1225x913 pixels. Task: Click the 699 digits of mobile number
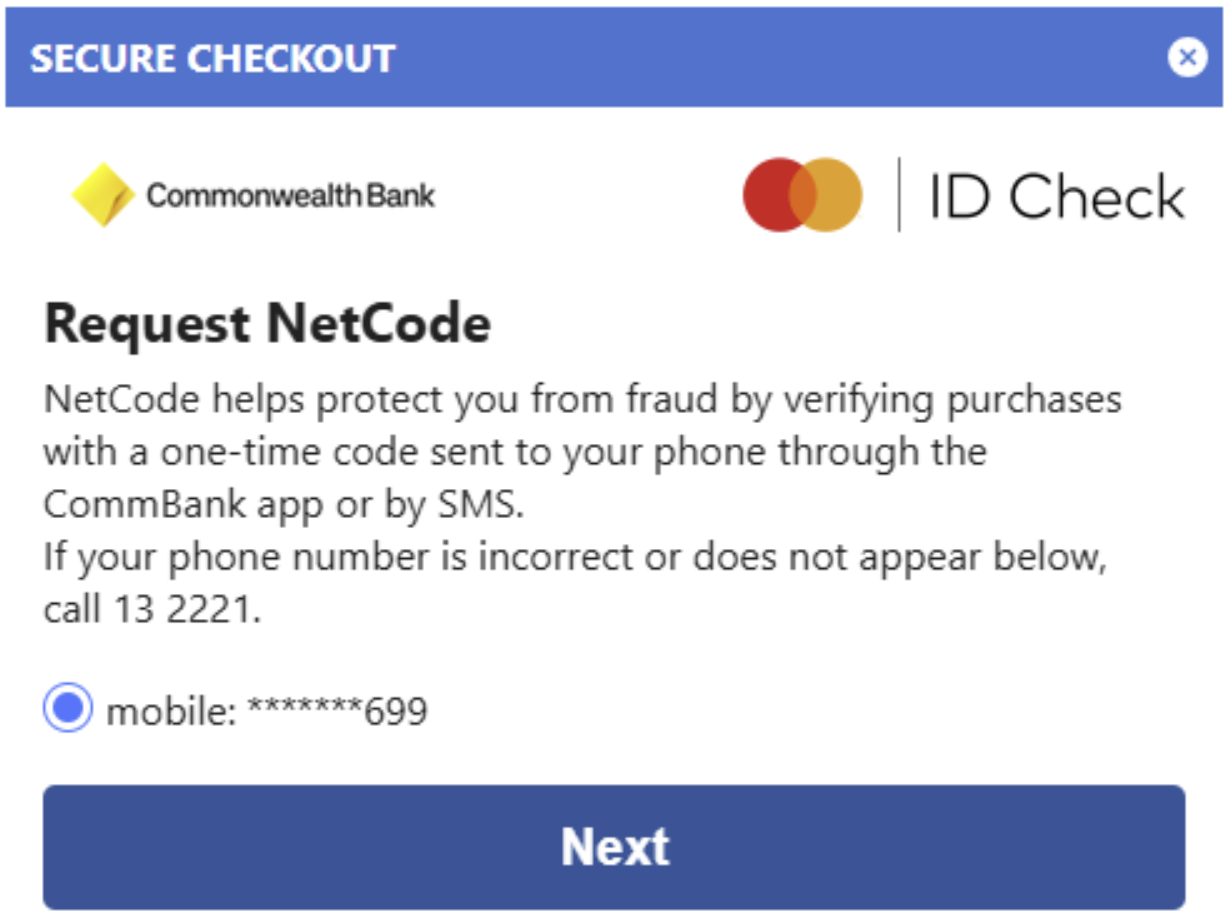point(396,712)
